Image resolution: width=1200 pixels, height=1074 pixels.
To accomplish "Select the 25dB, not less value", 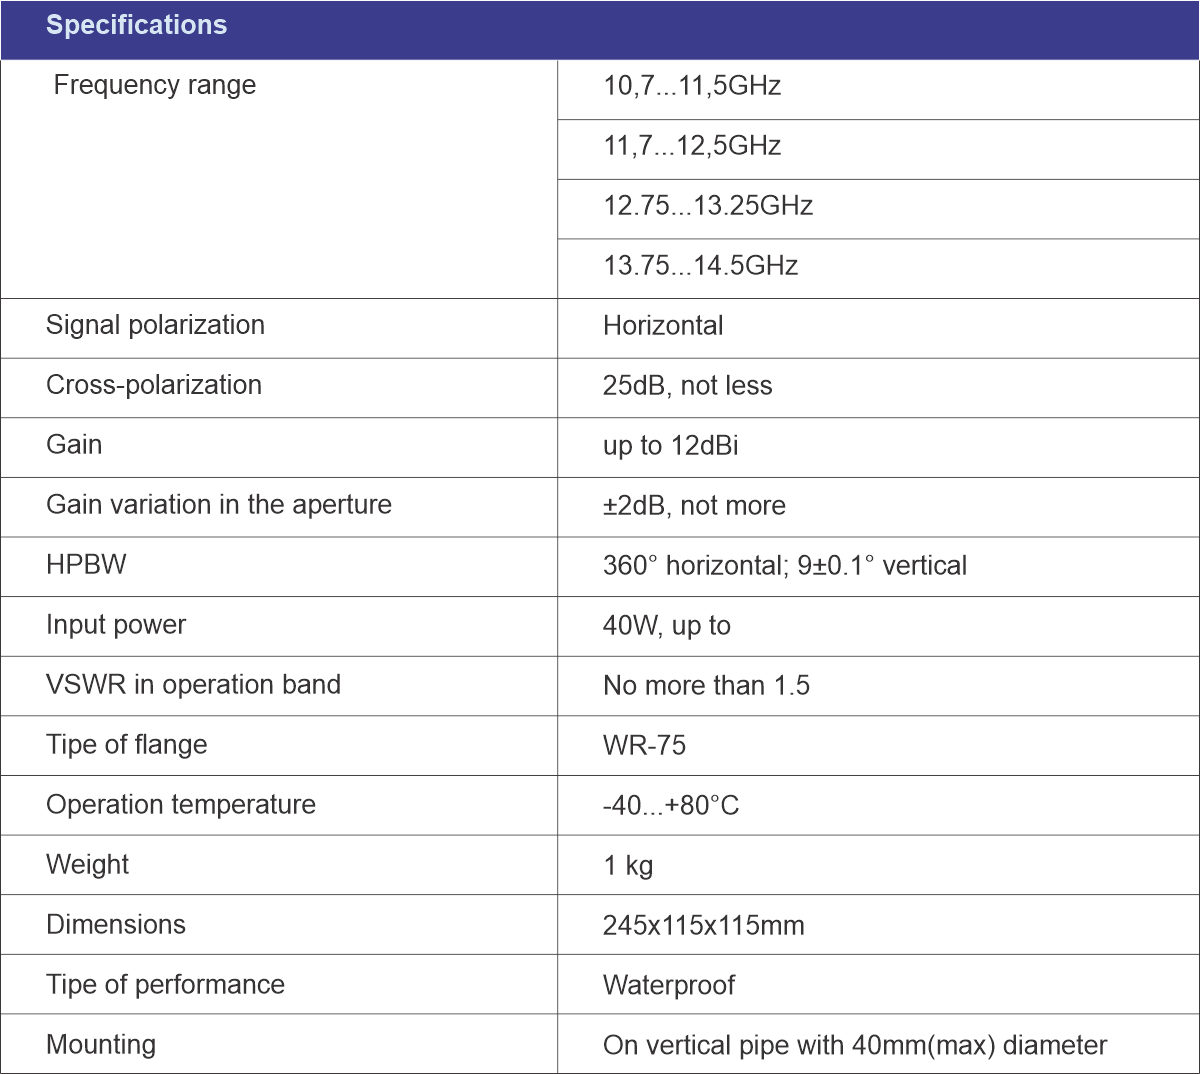I will tap(687, 386).
